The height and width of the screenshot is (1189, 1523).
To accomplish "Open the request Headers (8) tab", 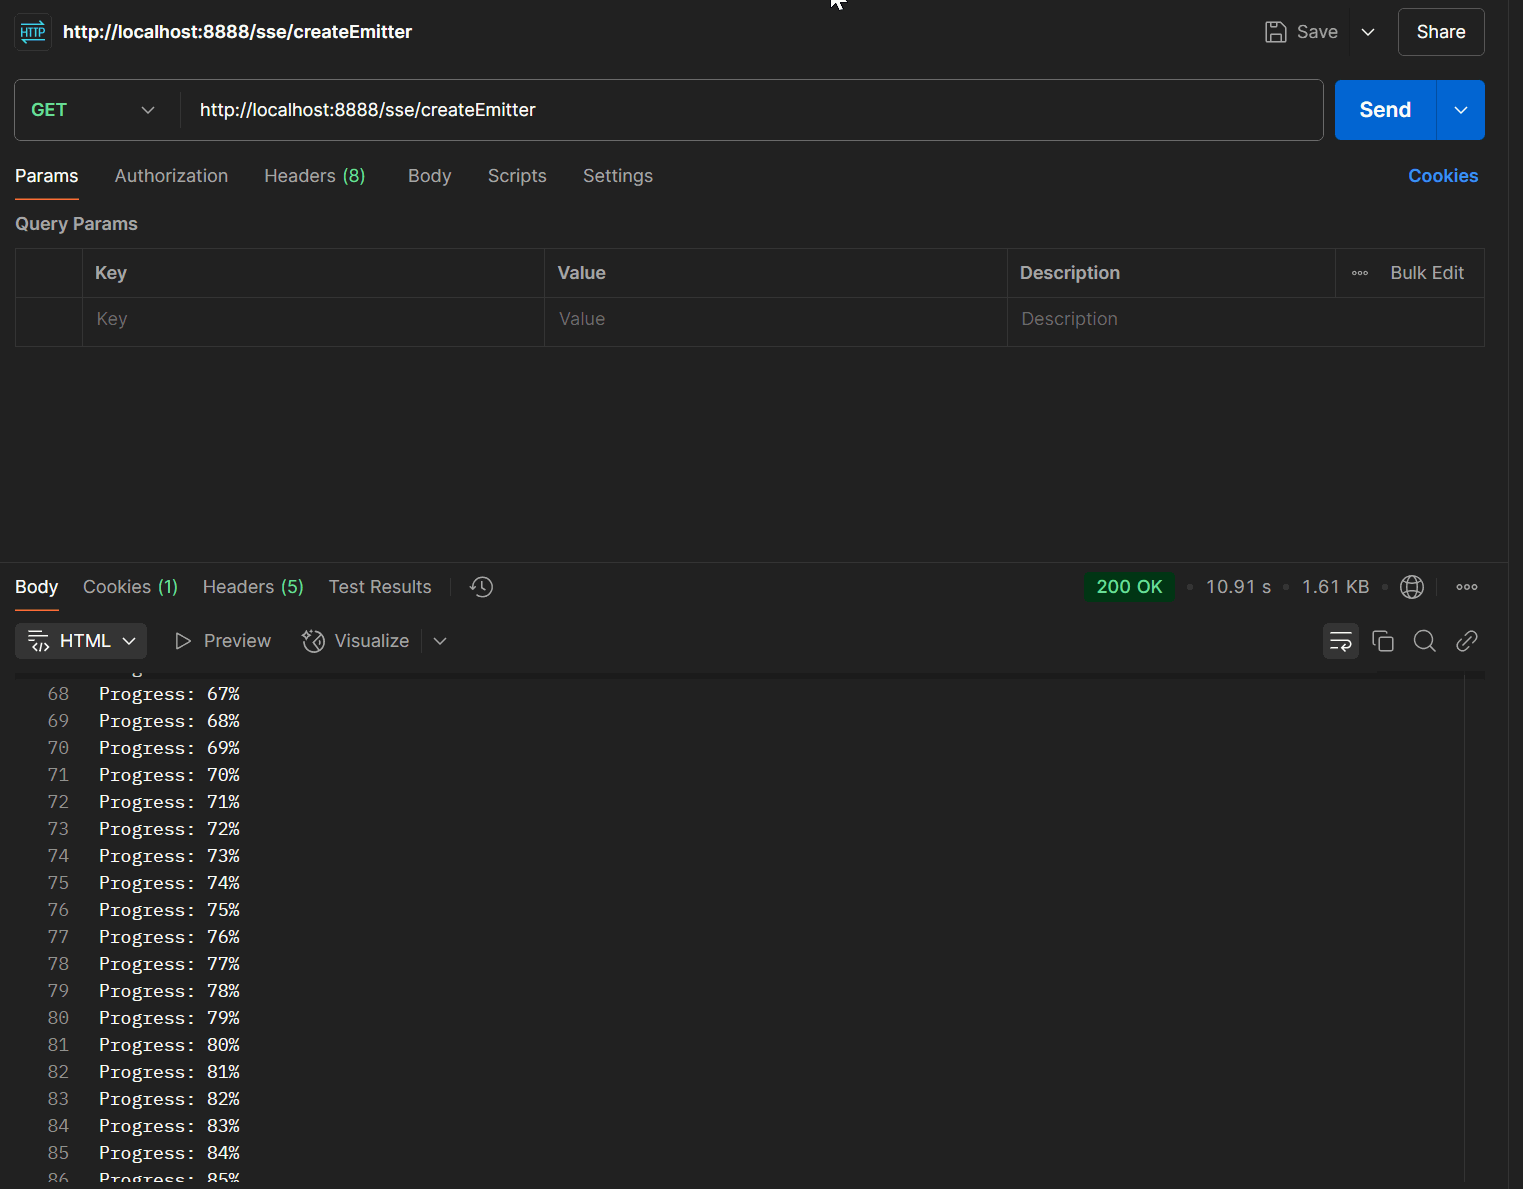I will pos(314,176).
